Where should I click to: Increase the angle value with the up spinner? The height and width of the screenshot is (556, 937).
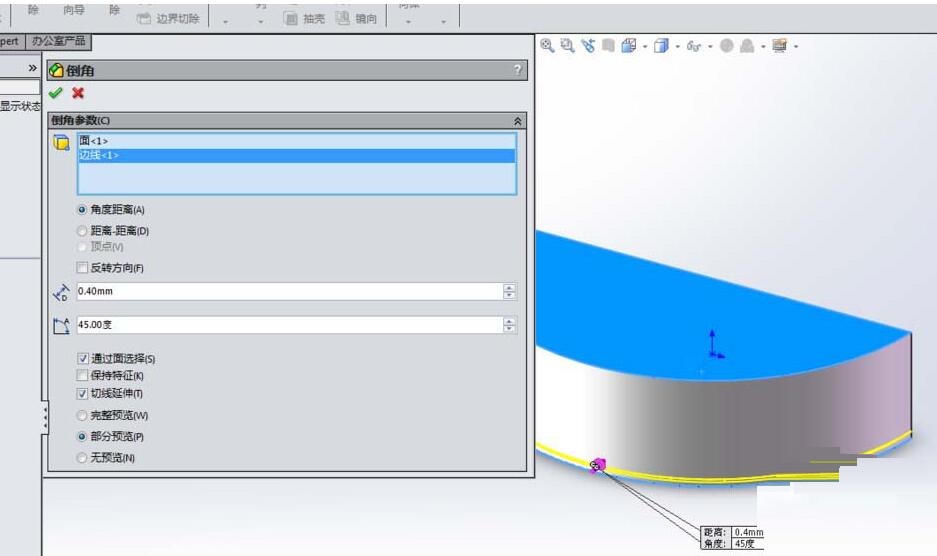coord(509,321)
